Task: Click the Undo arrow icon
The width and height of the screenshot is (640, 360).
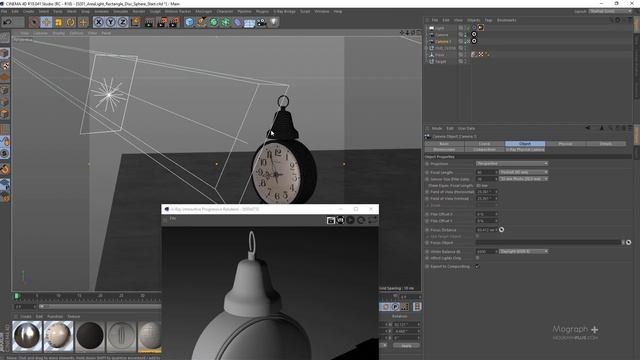Action: point(7,22)
